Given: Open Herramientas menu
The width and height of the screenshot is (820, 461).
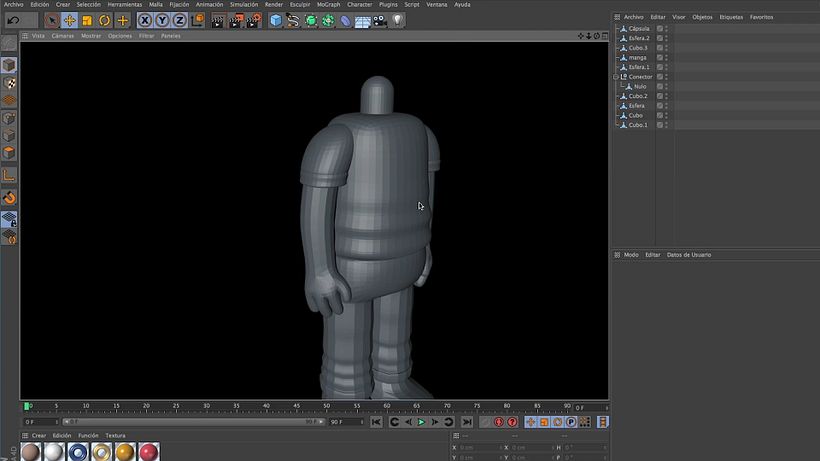Looking at the screenshot, I should (x=124, y=4).
